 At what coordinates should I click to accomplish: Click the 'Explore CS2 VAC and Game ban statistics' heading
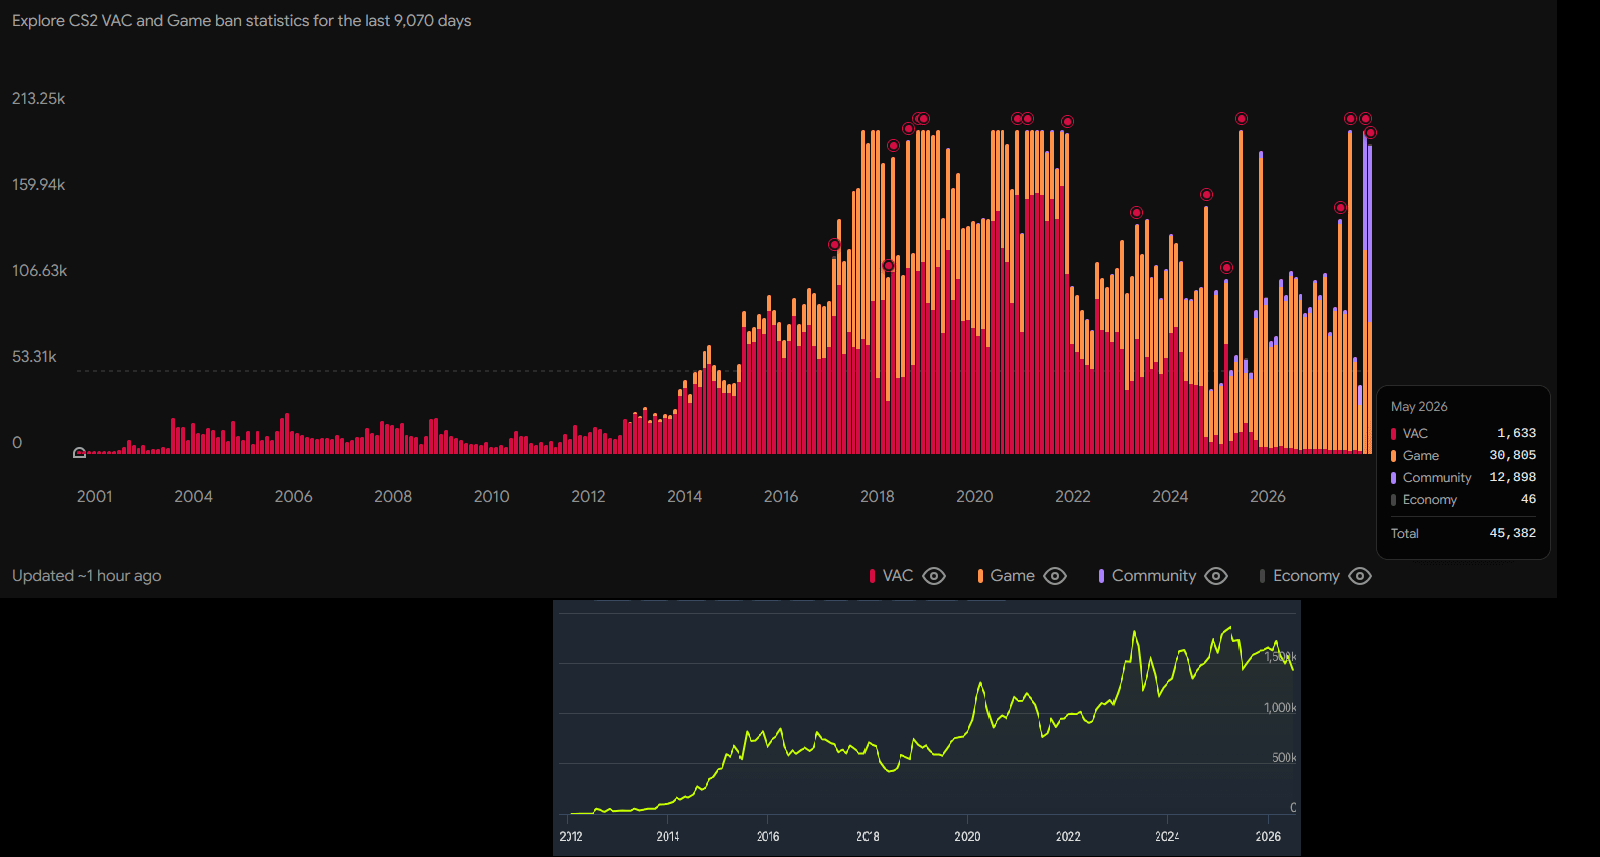click(241, 21)
